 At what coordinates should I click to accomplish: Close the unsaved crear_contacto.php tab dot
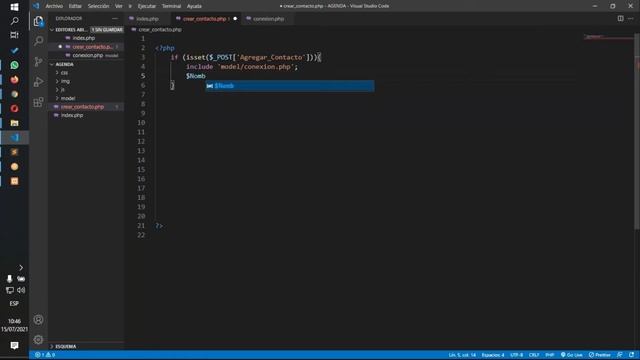pyautogui.click(x=235, y=19)
